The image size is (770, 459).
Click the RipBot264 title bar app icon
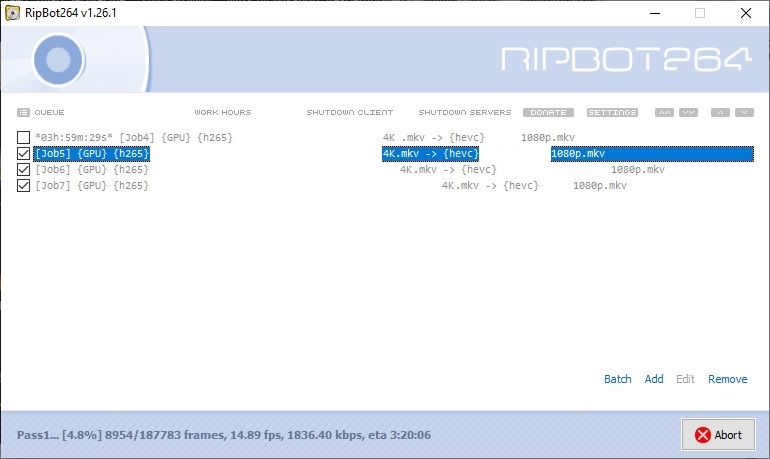point(12,13)
